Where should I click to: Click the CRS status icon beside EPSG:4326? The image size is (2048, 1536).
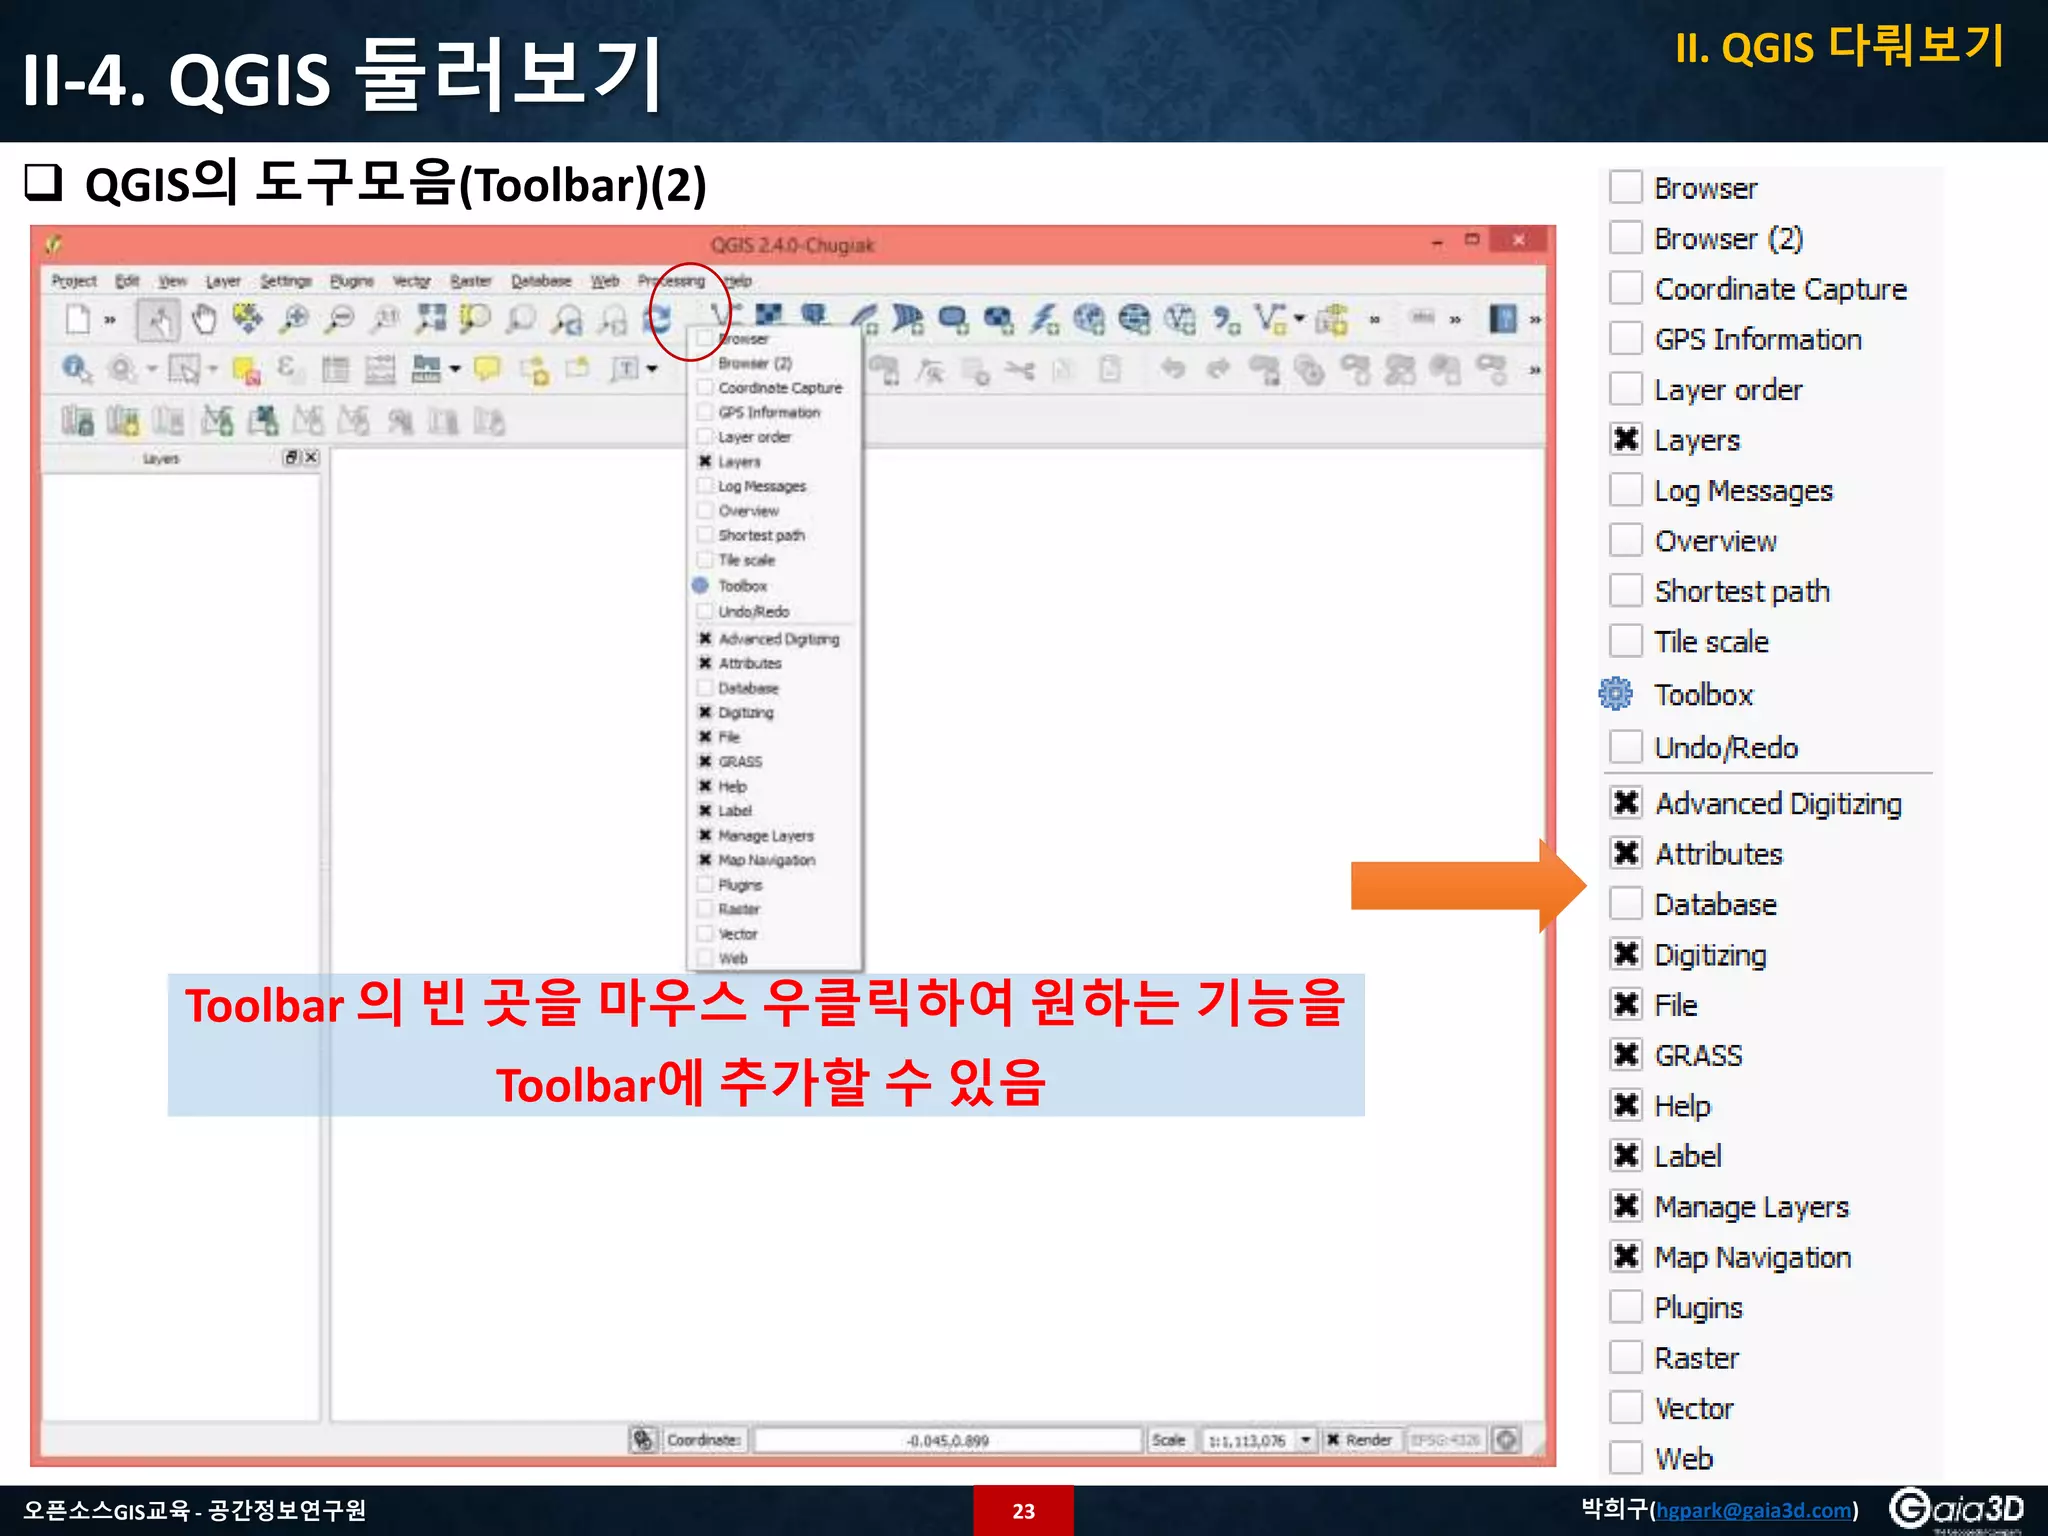1507,1440
